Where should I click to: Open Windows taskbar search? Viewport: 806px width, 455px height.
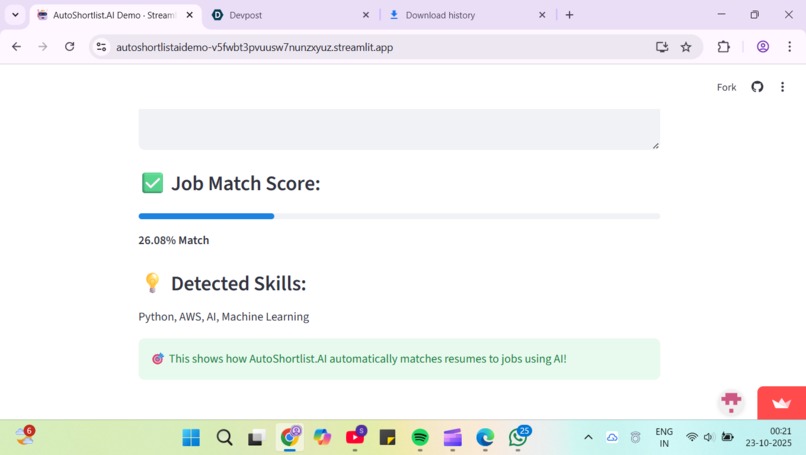click(224, 438)
